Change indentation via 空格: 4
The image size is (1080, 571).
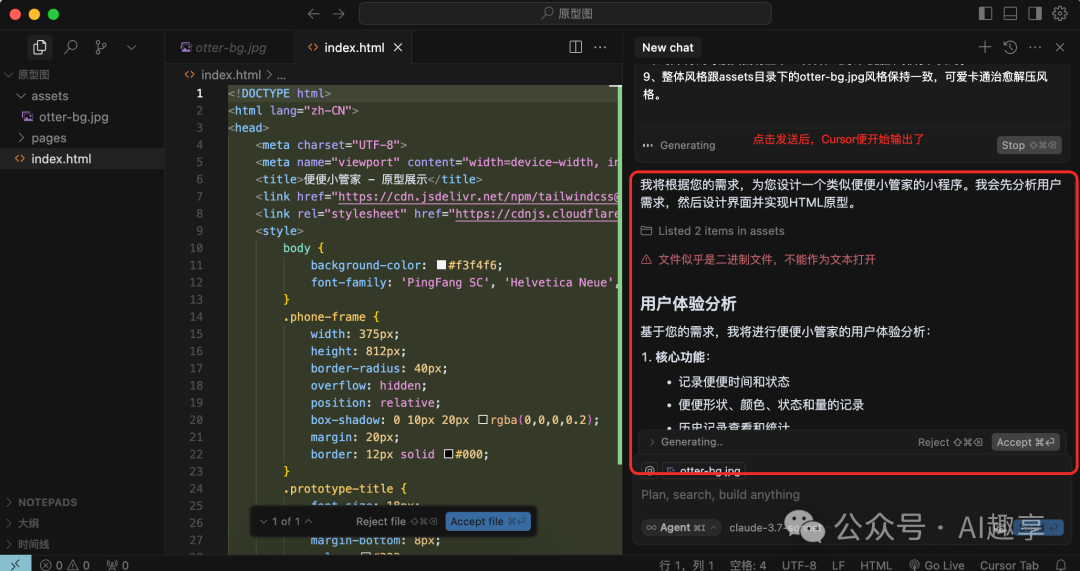[x=748, y=565]
